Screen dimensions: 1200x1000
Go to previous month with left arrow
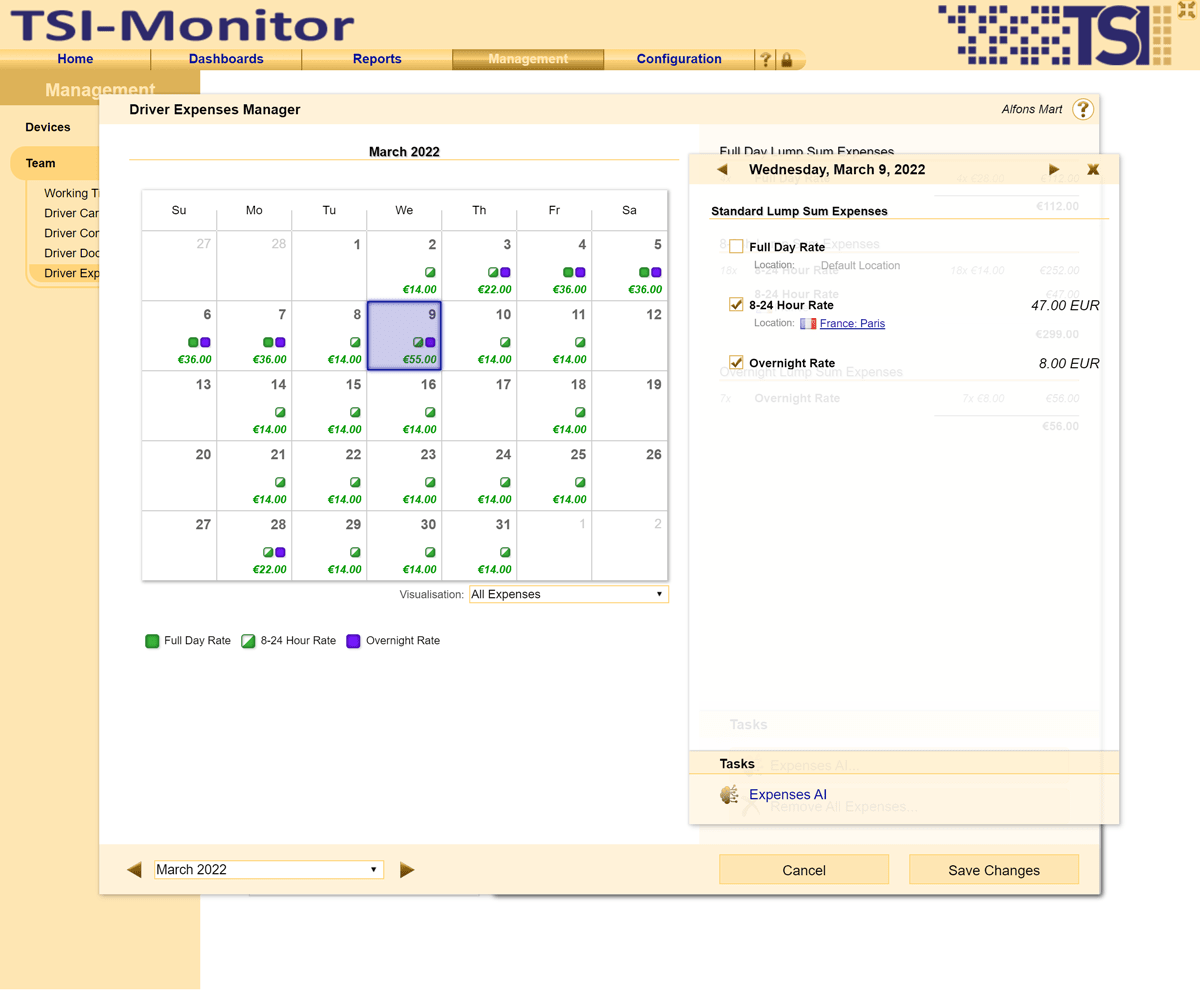point(135,870)
